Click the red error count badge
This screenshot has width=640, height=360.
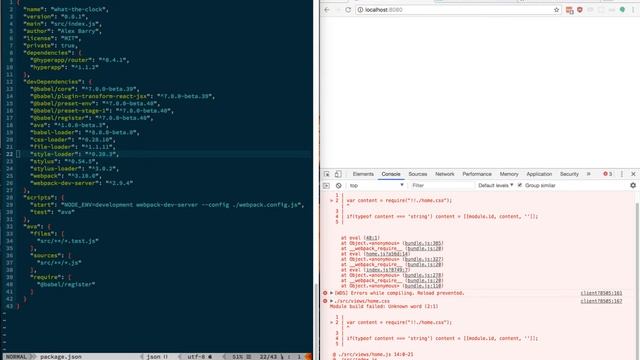point(608,174)
